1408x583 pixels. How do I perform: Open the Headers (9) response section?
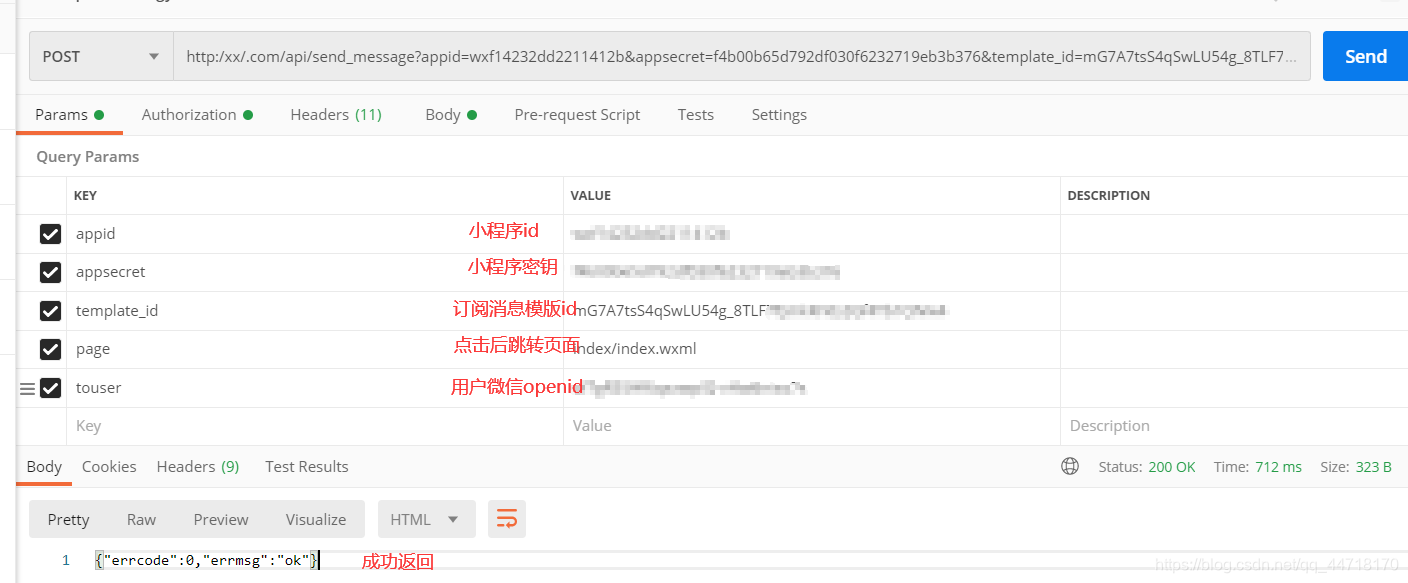(197, 466)
